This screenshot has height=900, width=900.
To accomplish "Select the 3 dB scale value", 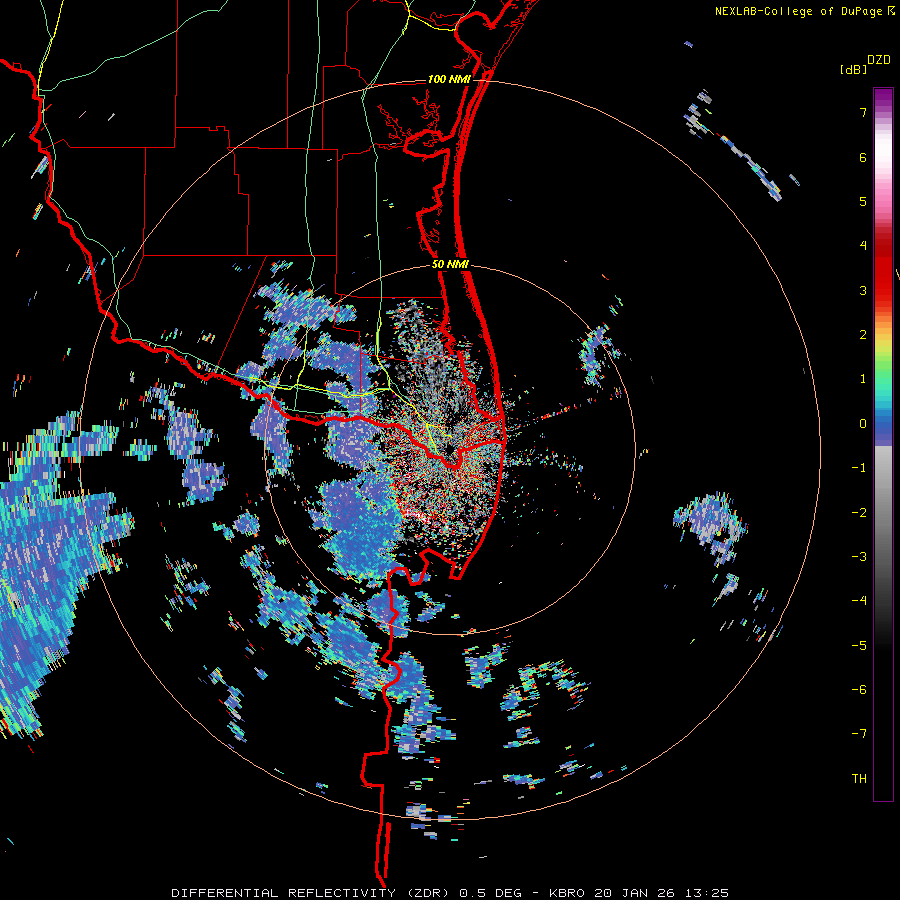I will (x=863, y=290).
